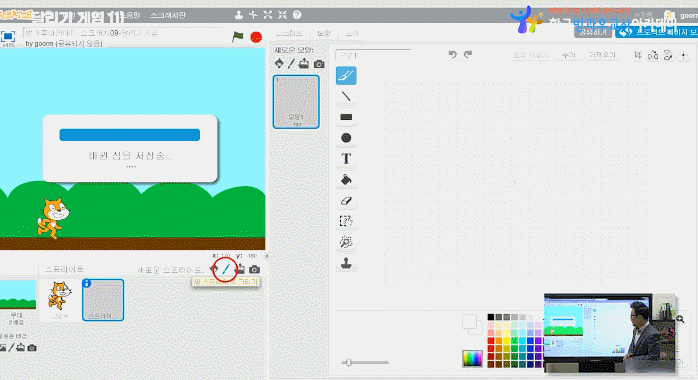
Task: Select the Delete scissors tool in top toolbar
Action: [x=253, y=15]
